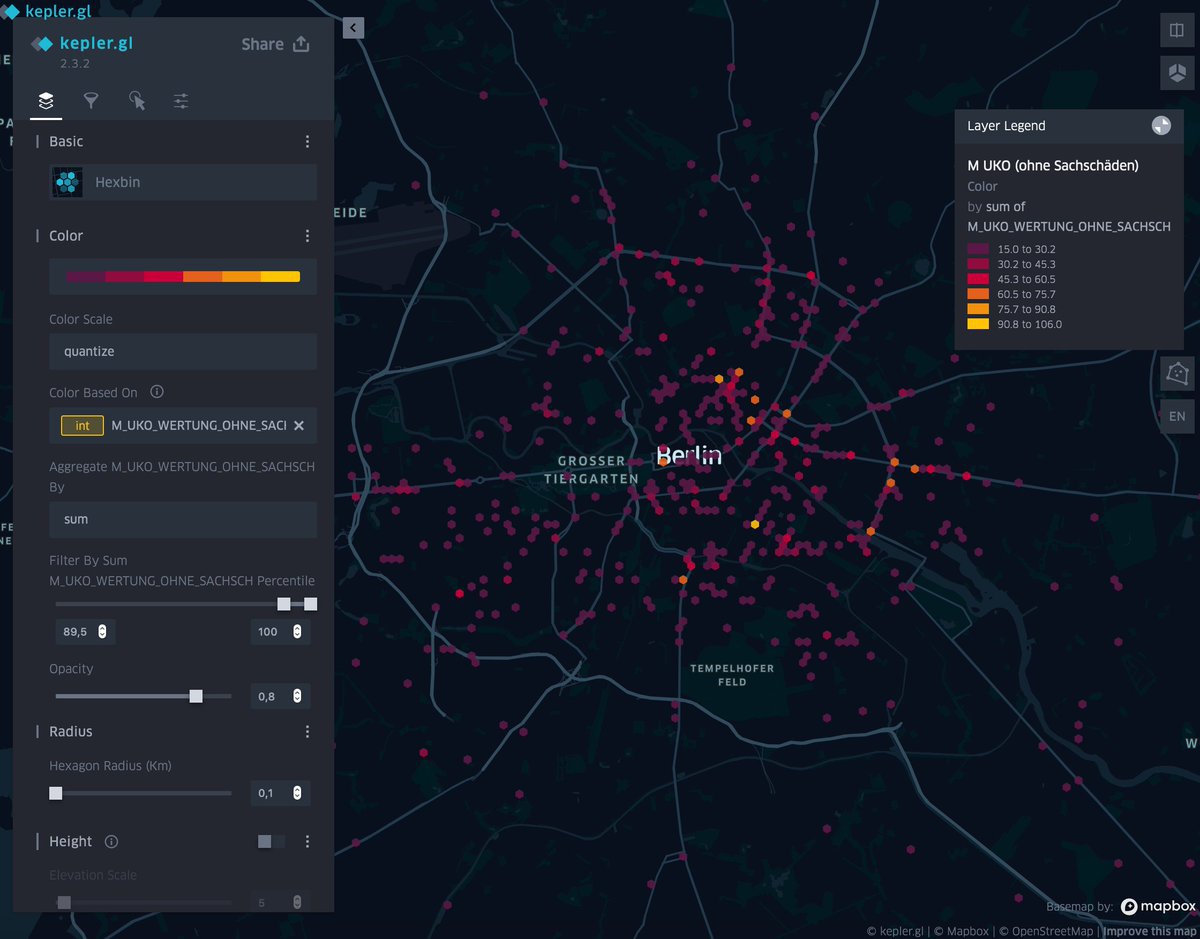
Task: Change map language via EN button
Action: click(1177, 416)
